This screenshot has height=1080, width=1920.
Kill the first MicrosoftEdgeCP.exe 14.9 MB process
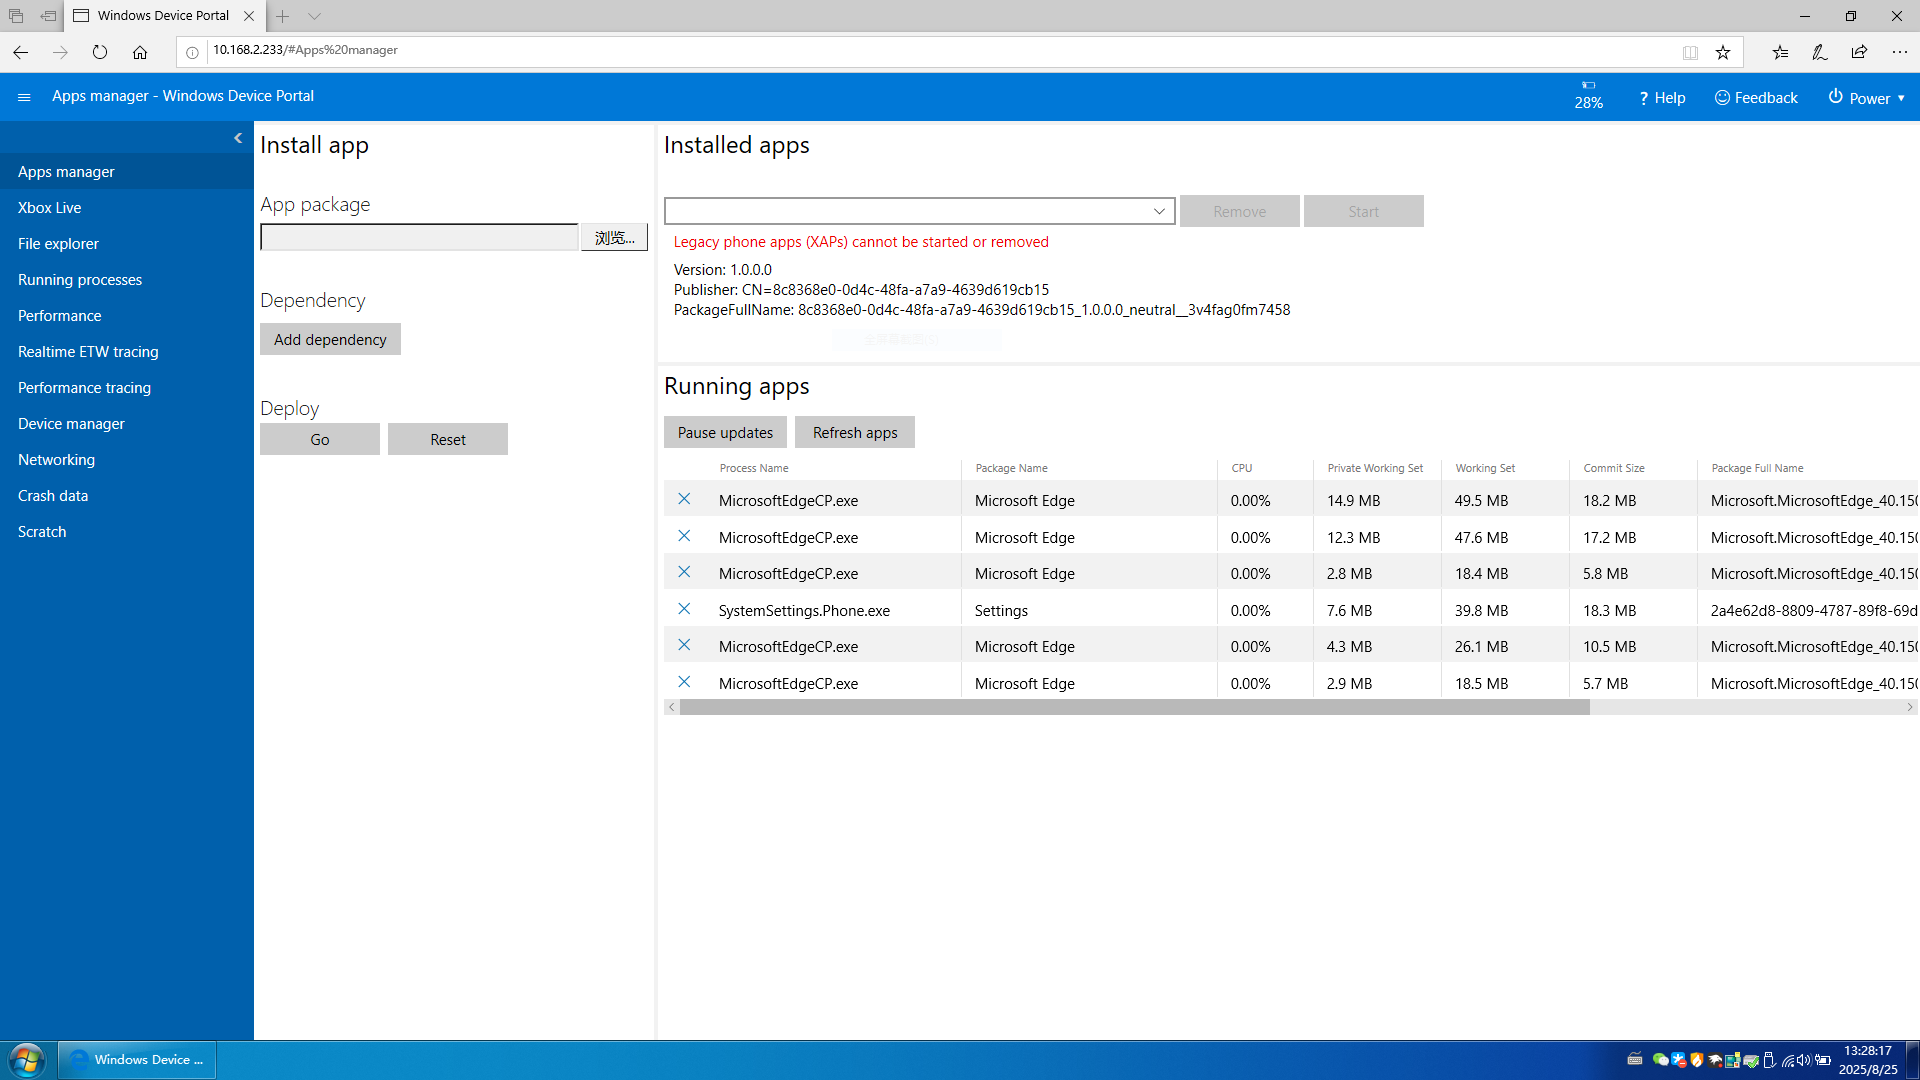pyautogui.click(x=684, y=499)
